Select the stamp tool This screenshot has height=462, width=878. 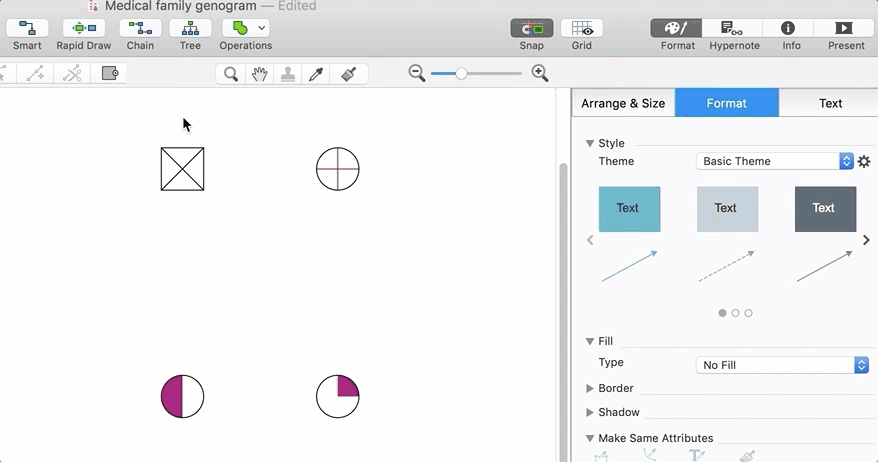tap(288, 74)
